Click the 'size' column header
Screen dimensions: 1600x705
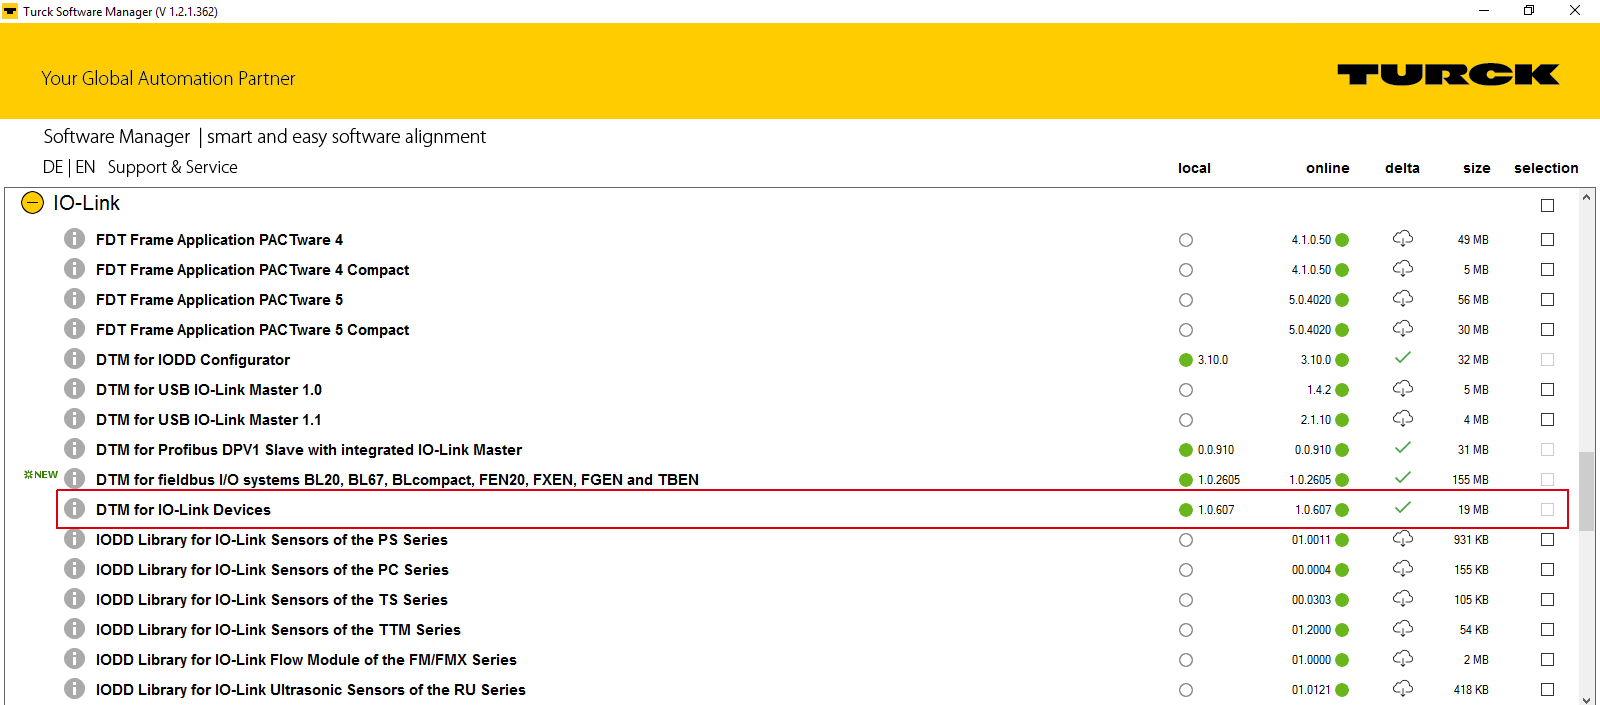(x=1477, y=168)
